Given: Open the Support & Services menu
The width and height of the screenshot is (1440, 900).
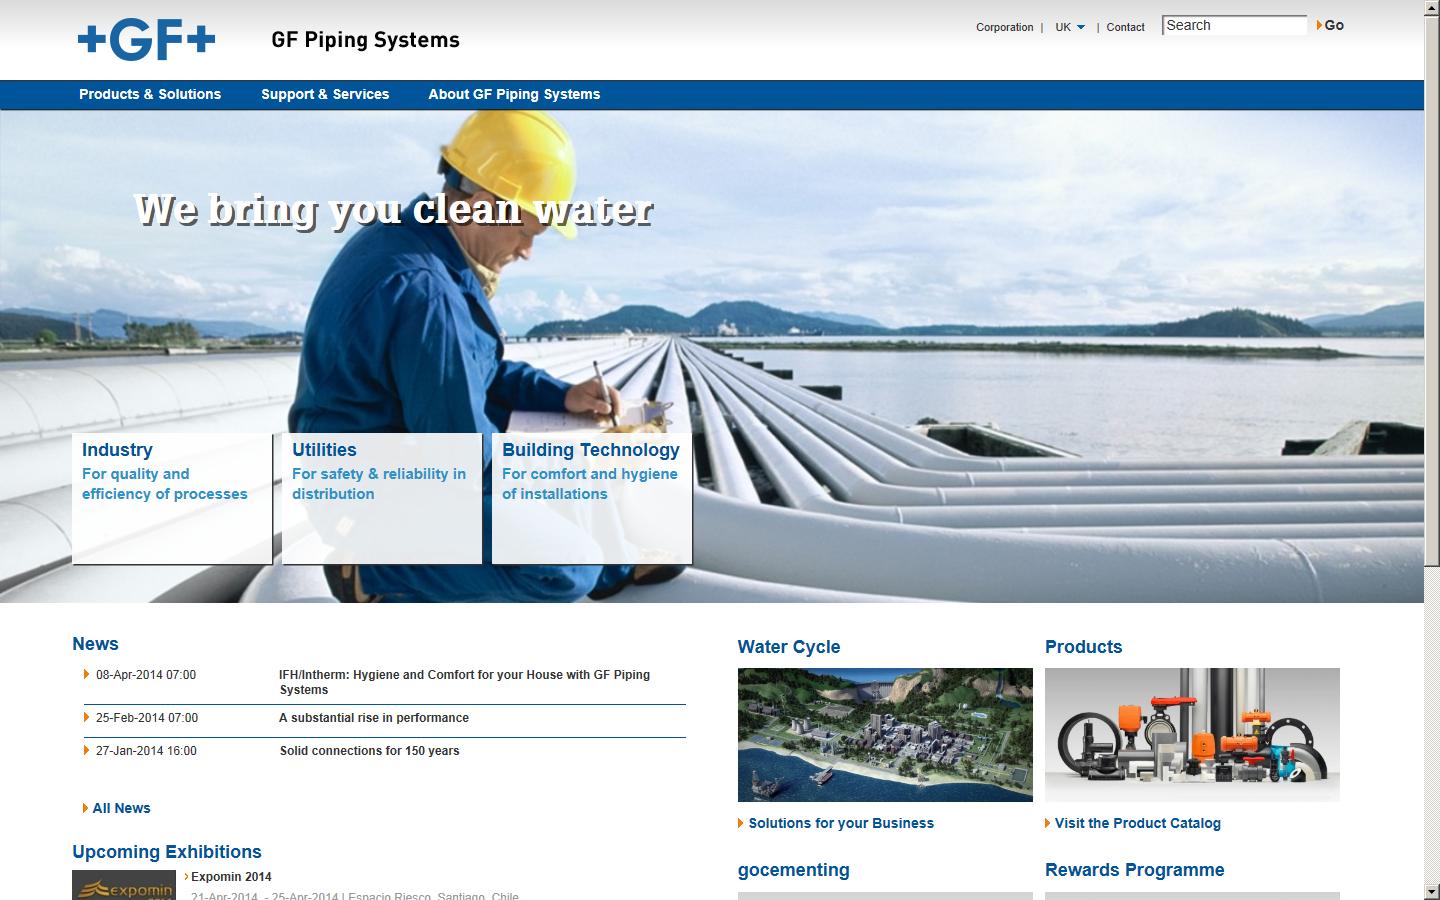Looking at the screenshot, I should click(x=325, y=94).
